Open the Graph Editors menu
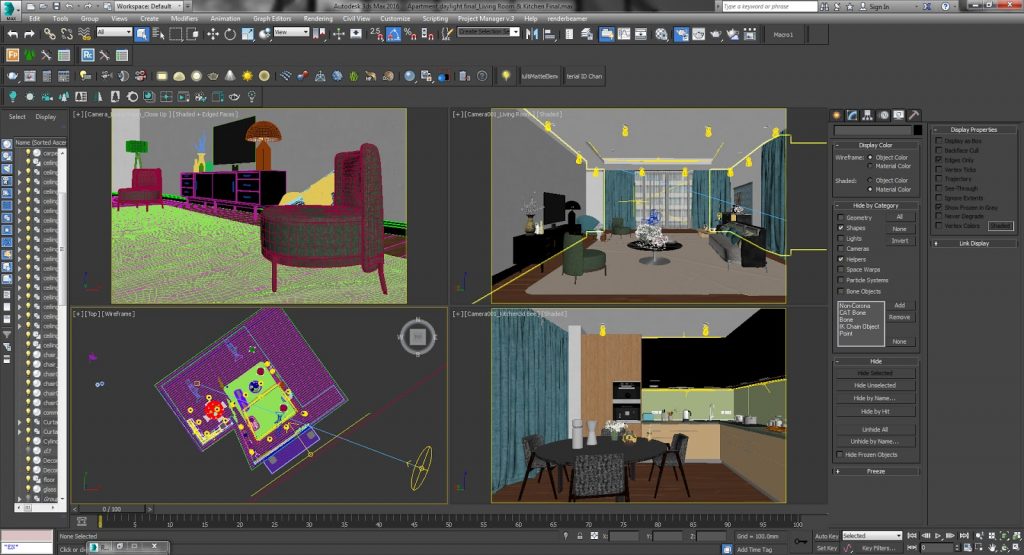 [272, 18]
